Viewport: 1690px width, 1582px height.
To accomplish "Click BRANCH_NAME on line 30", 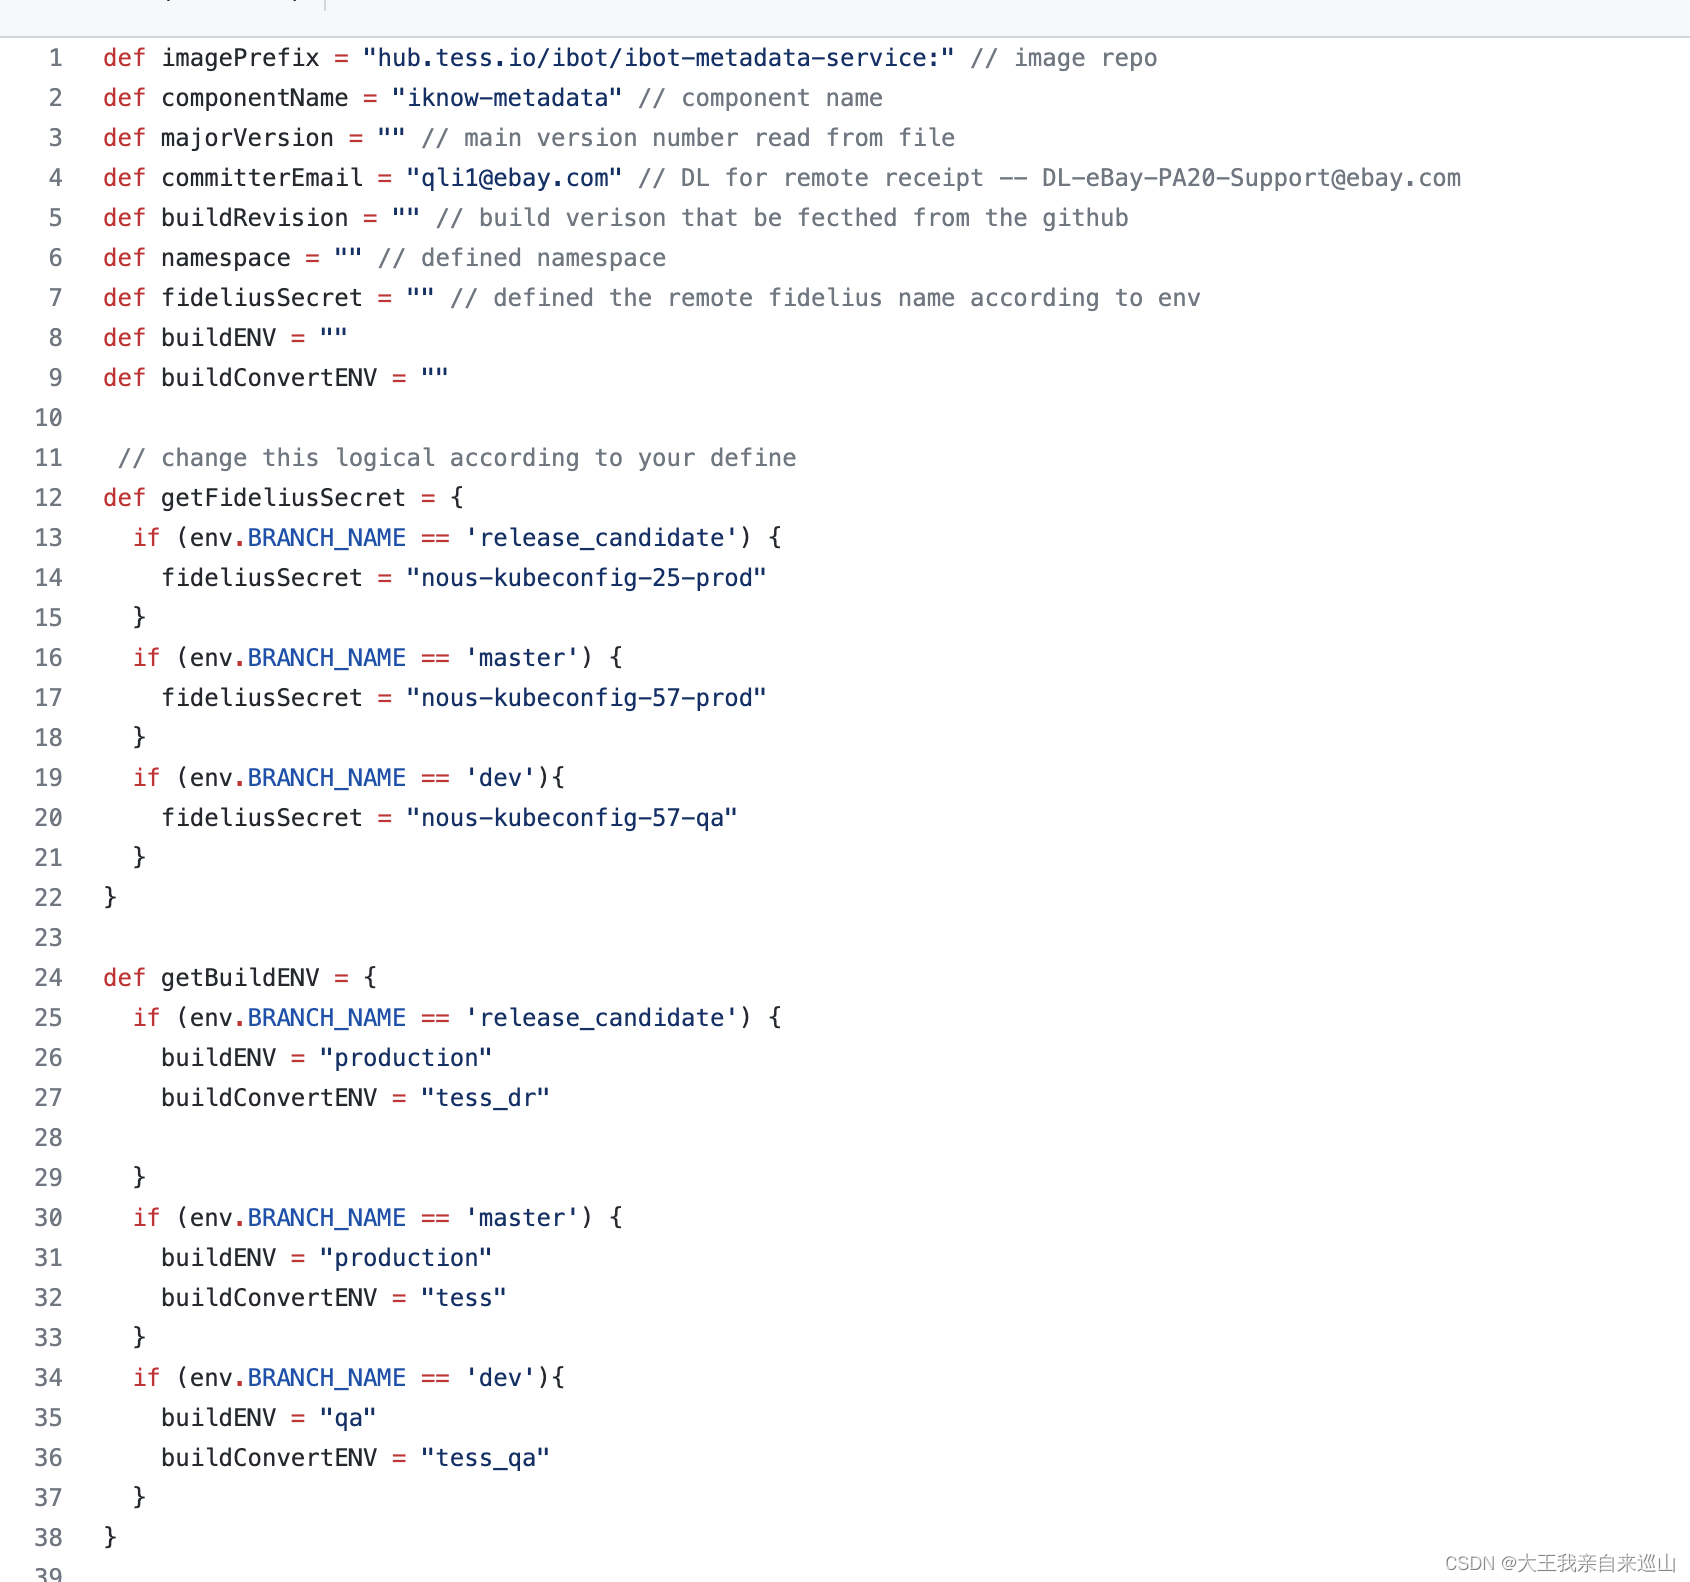I will pos(326,1218).
